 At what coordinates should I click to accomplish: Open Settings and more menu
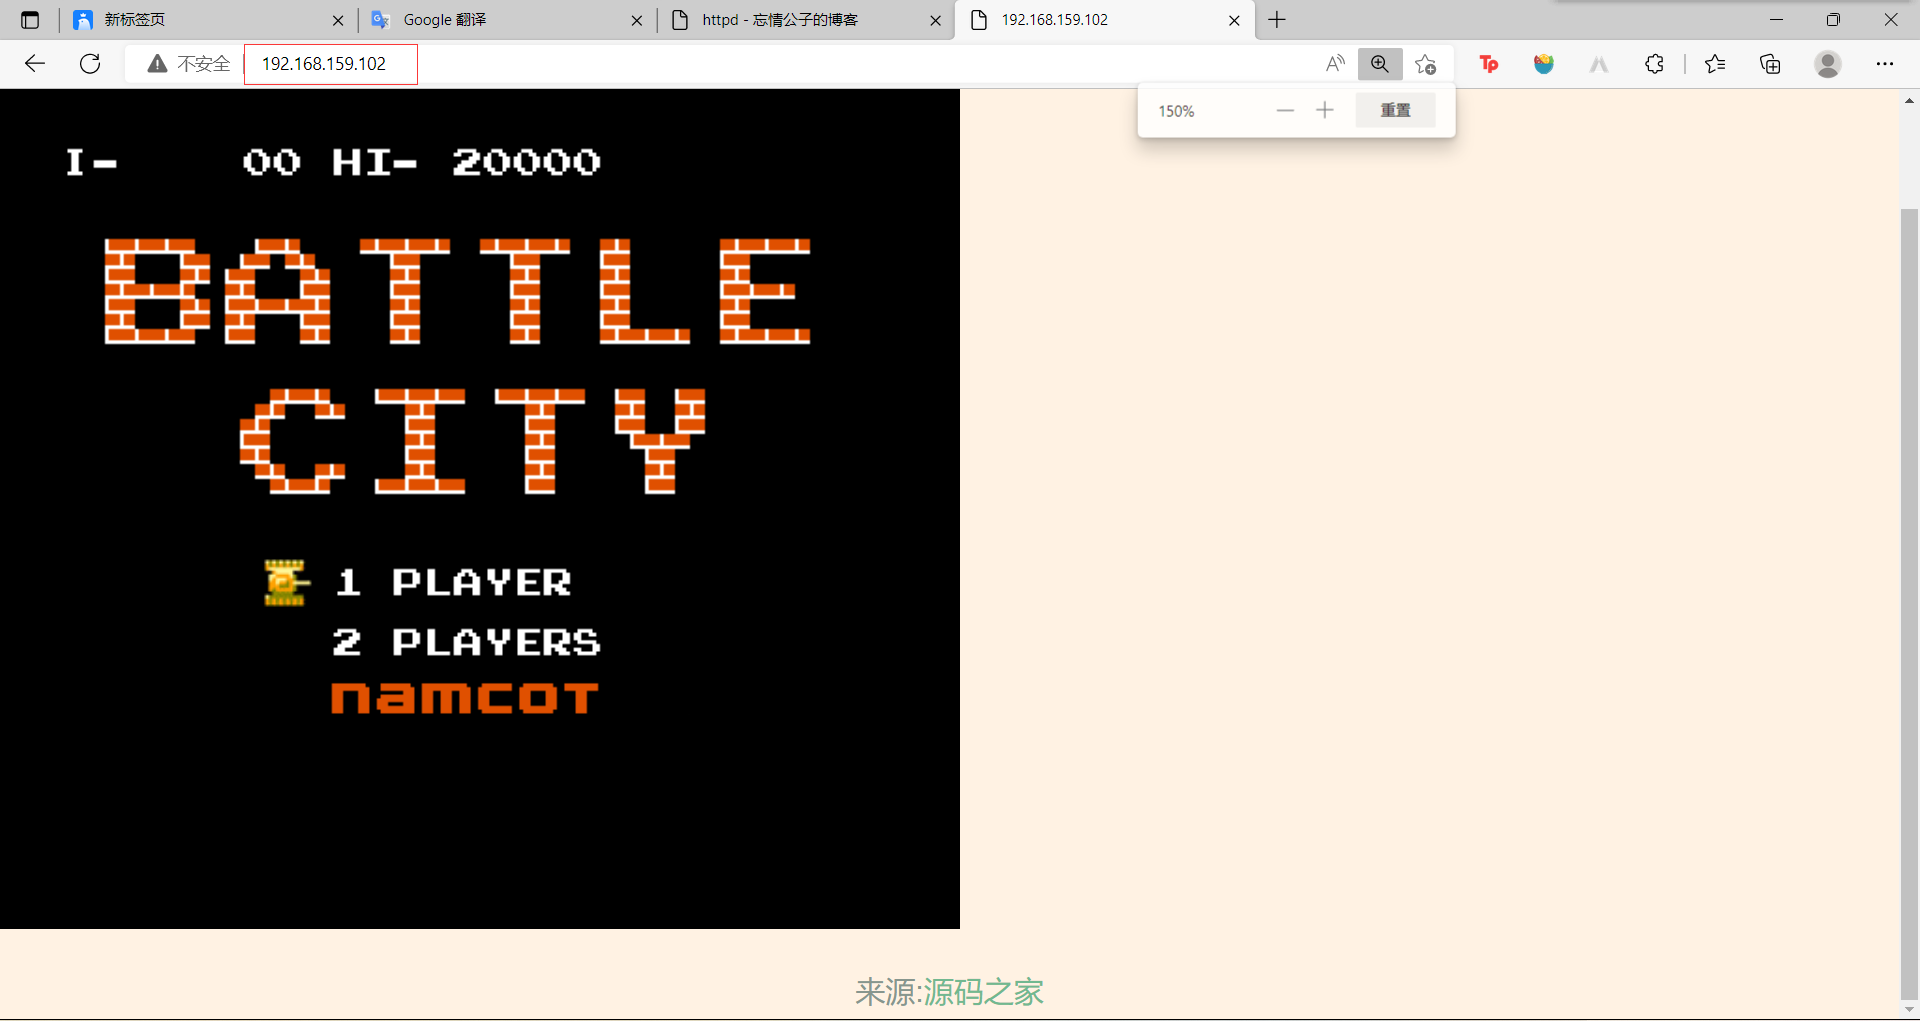(1885, 64)
